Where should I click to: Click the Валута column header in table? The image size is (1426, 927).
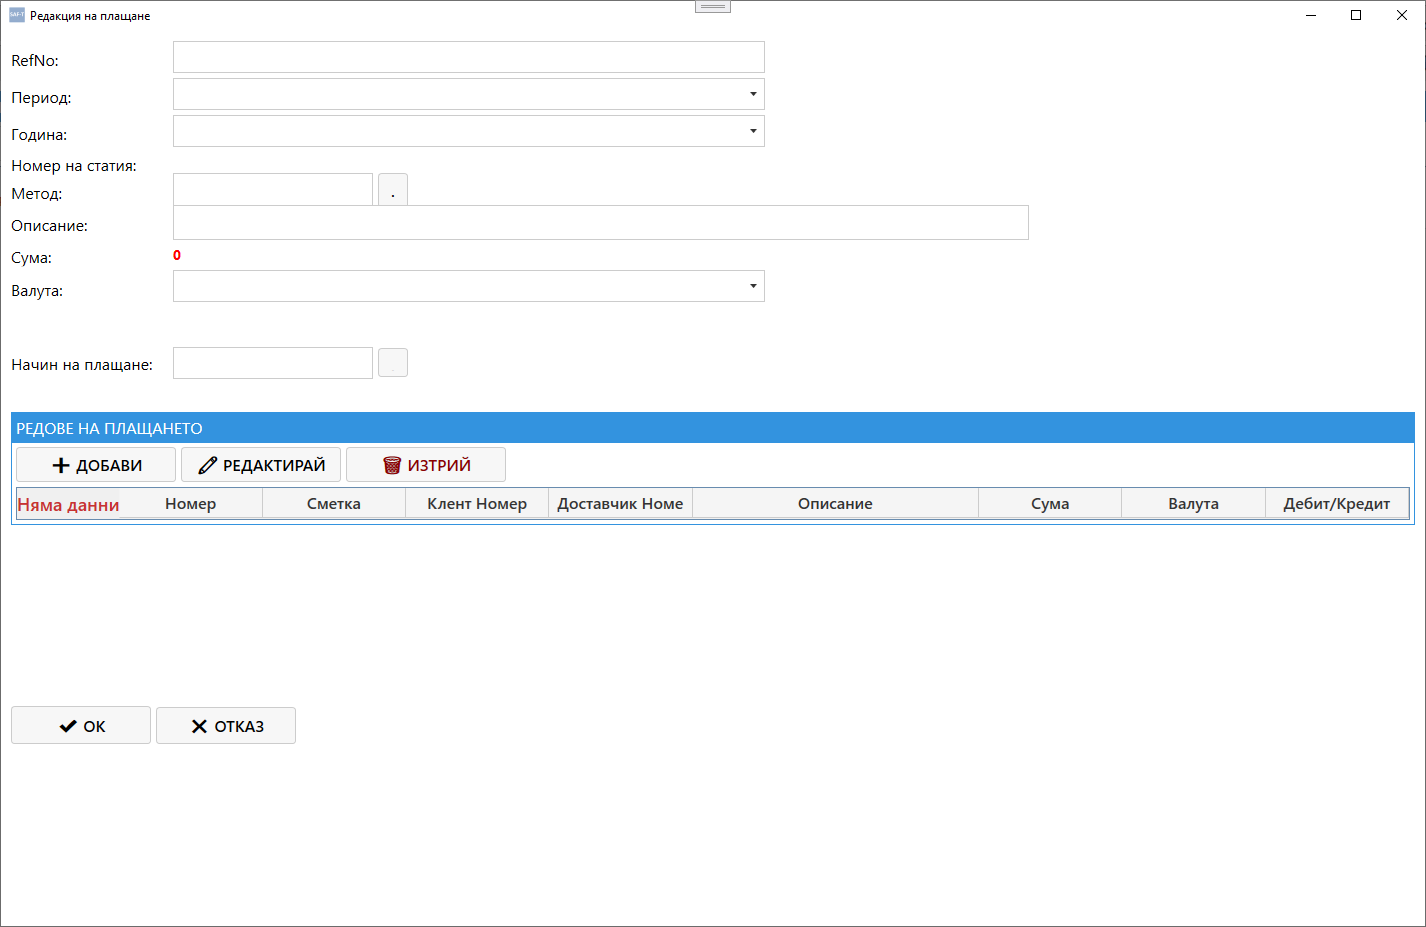tap(1193, 504)
